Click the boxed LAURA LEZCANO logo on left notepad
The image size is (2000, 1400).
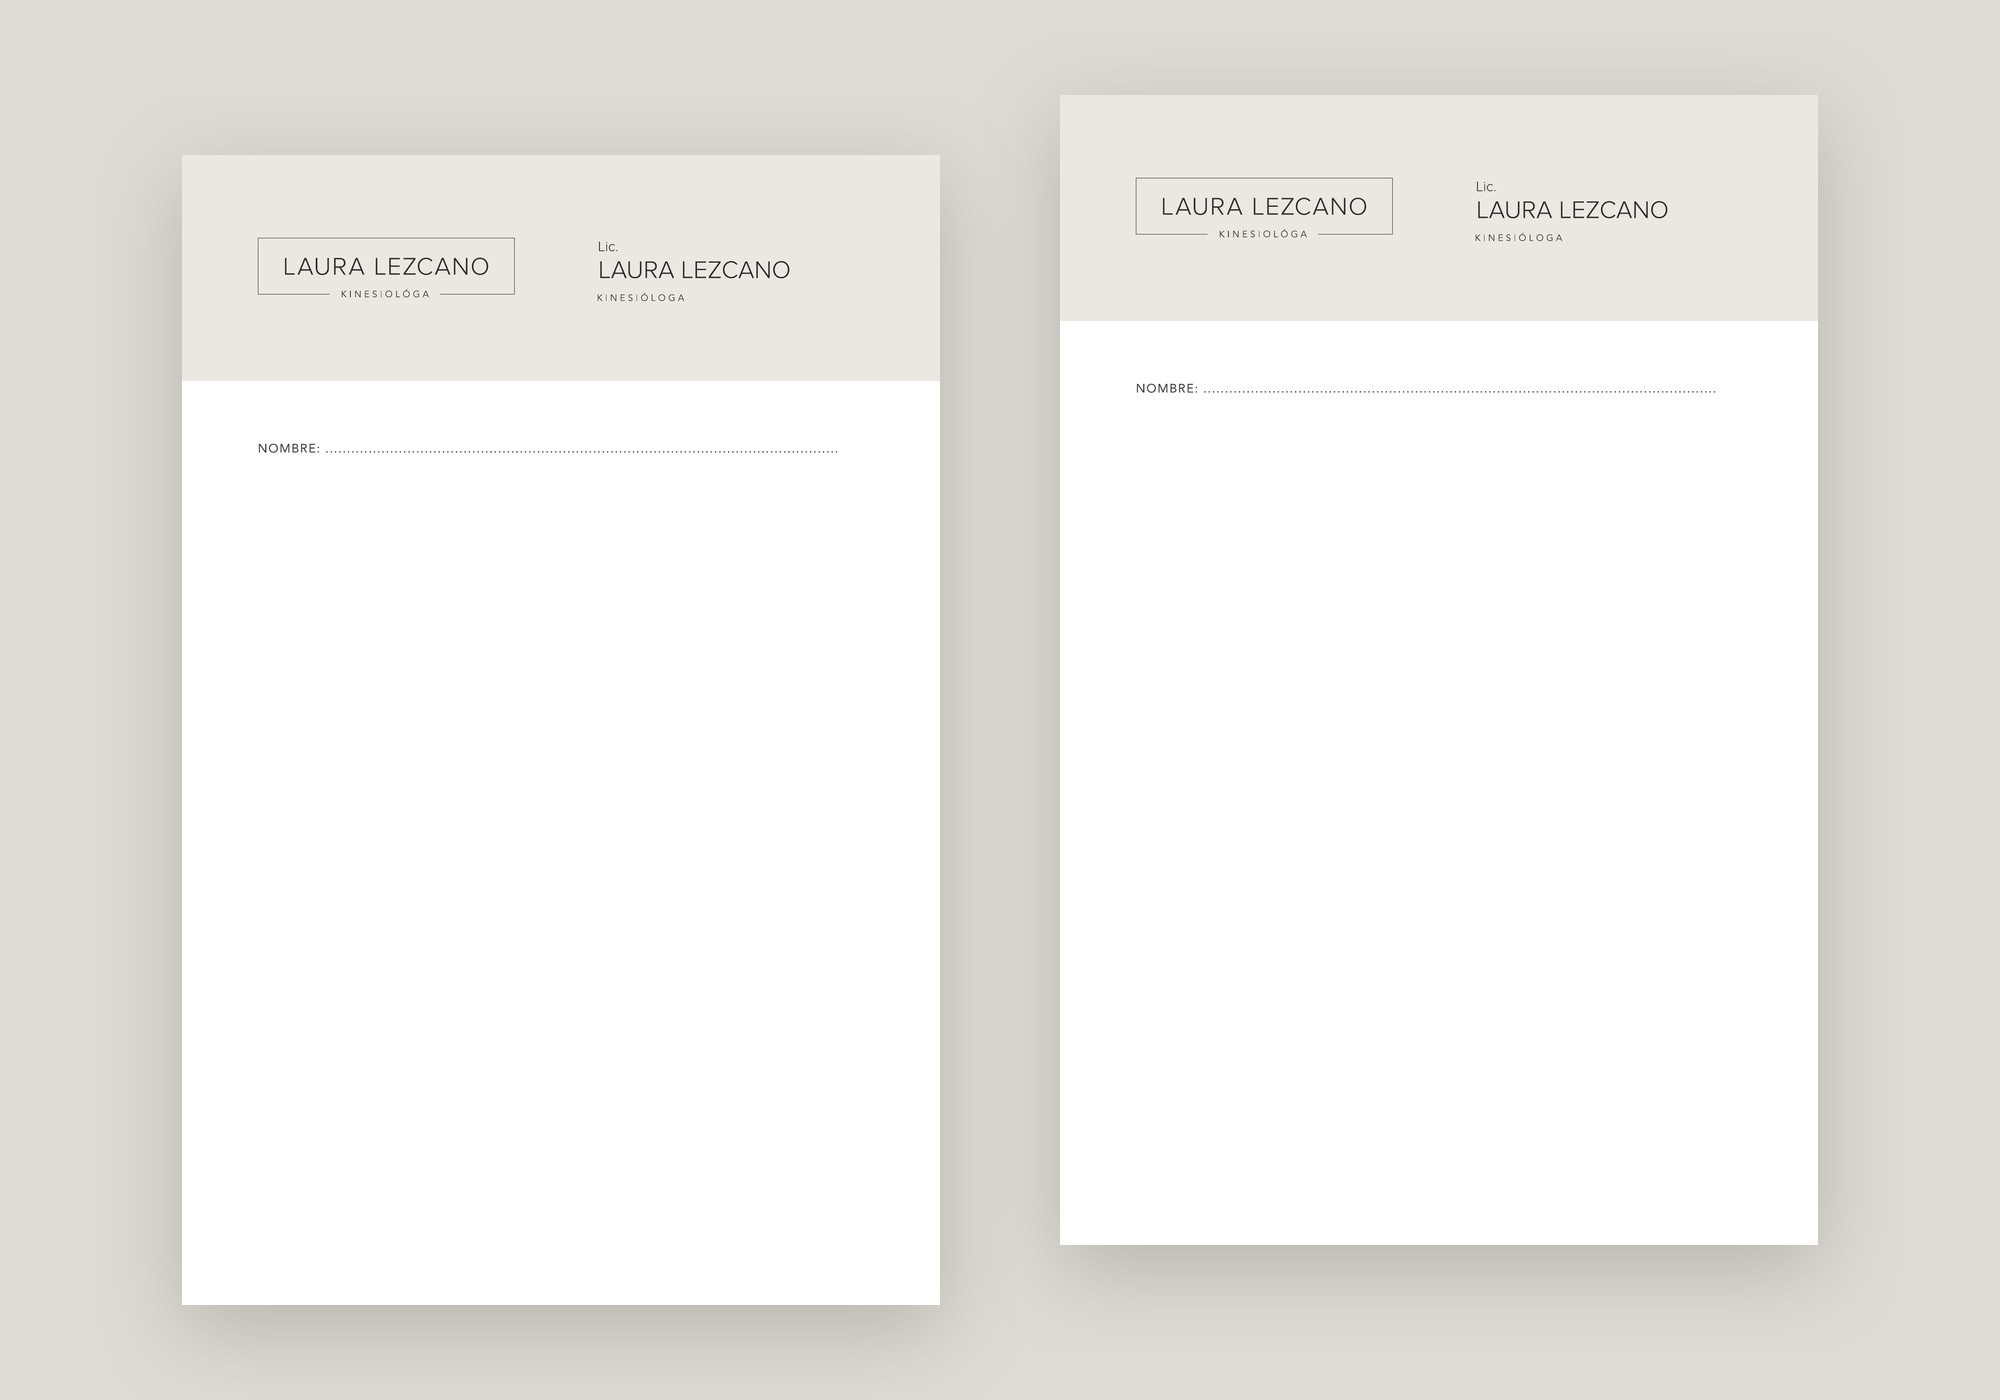coord(386,266)
